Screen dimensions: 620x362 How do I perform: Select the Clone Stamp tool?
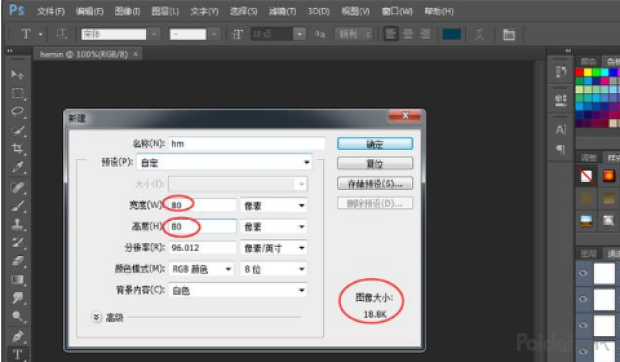tap(17, 224)
